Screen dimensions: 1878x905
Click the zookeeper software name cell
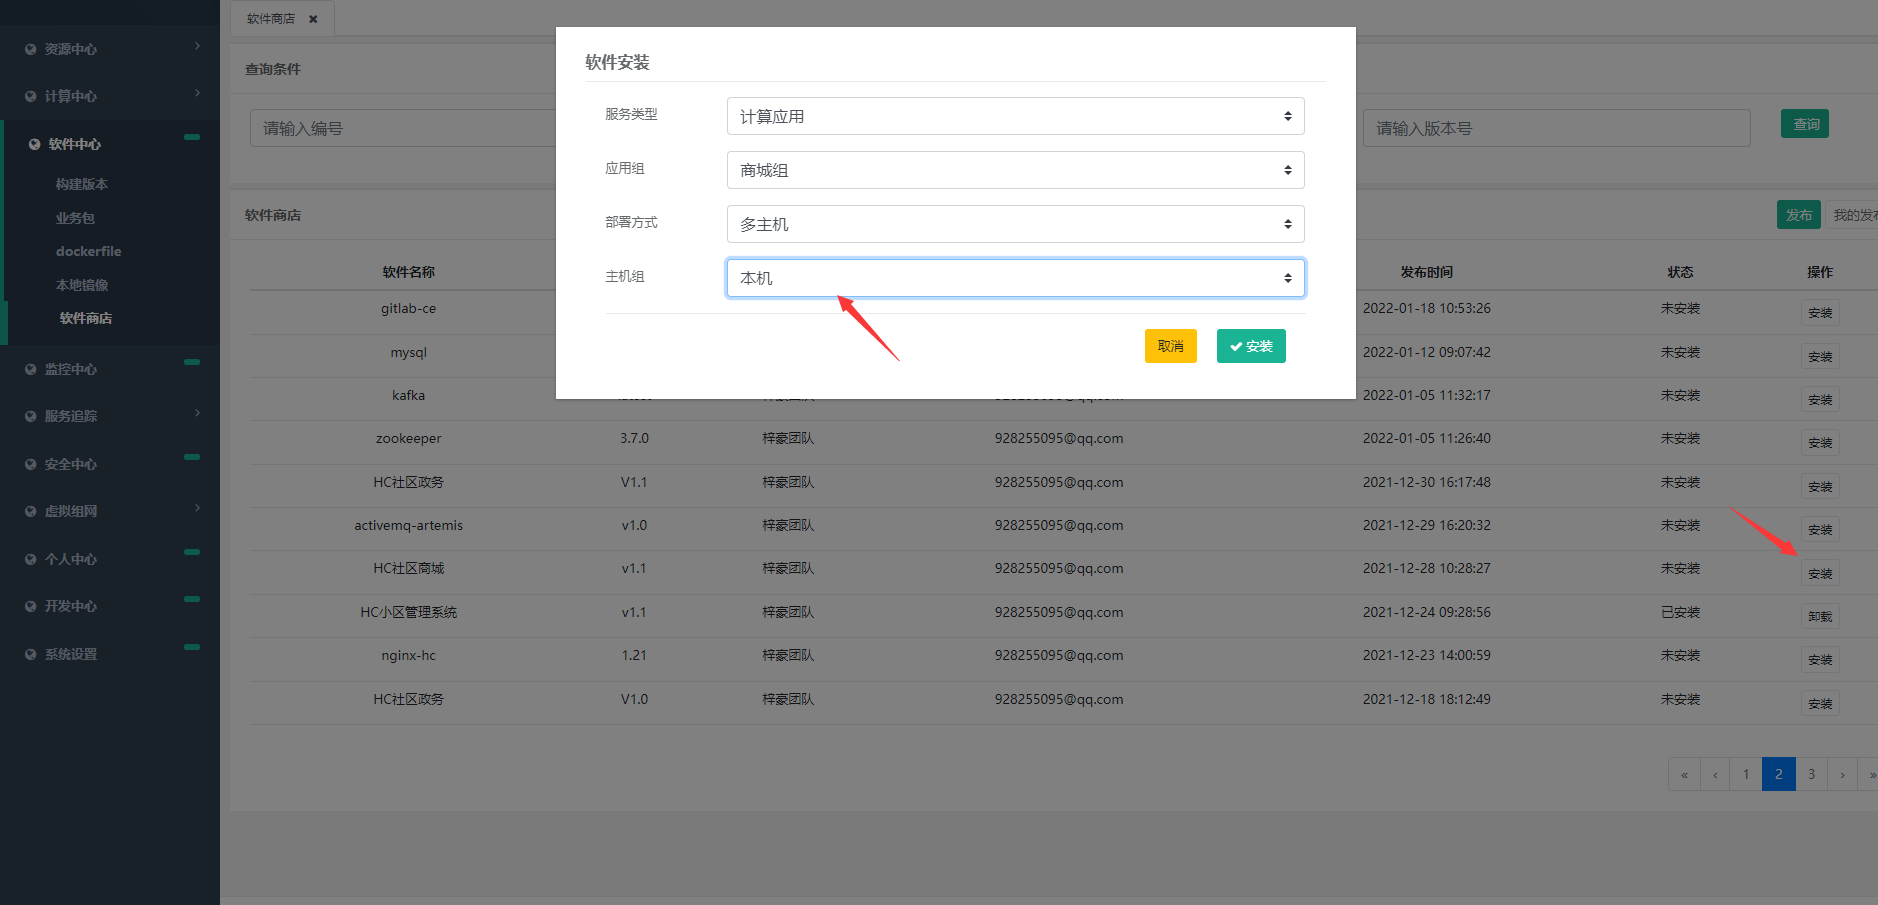pyautogui.click(x=408, y=438)
